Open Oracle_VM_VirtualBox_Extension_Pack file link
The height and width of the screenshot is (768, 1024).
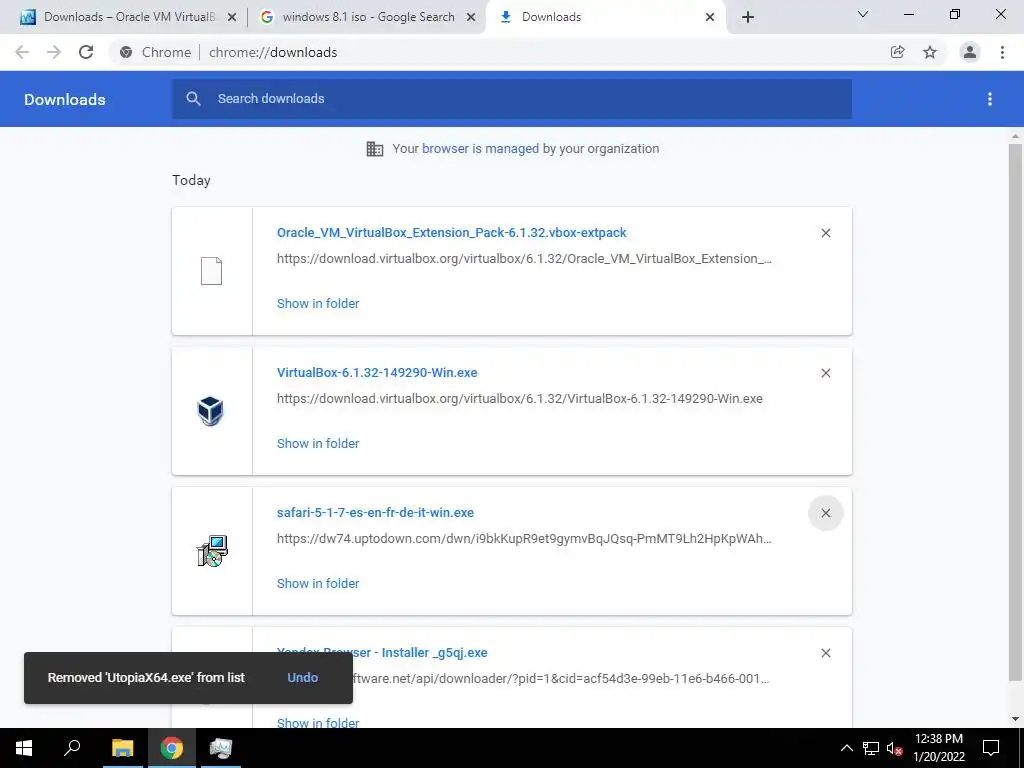click(x=451, y=232)
